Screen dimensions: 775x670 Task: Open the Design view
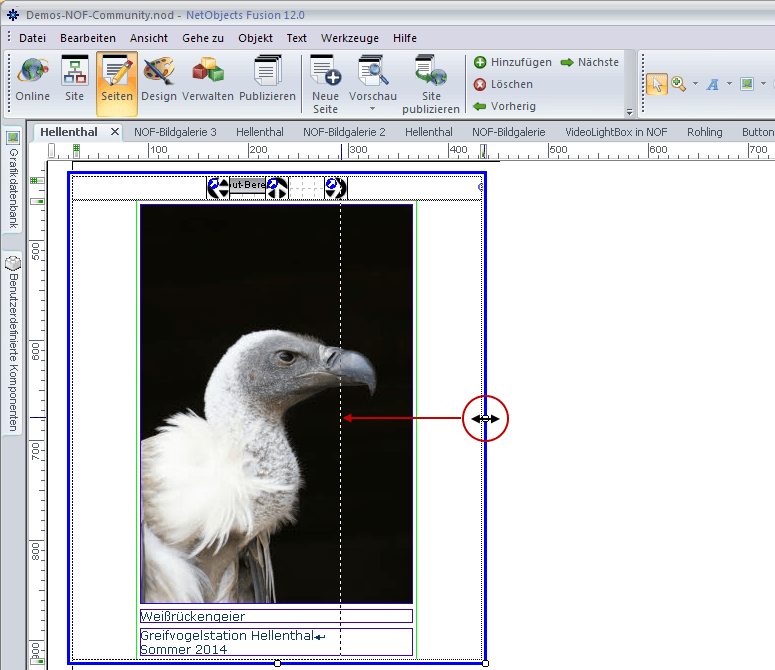click(x=158, y=80)
